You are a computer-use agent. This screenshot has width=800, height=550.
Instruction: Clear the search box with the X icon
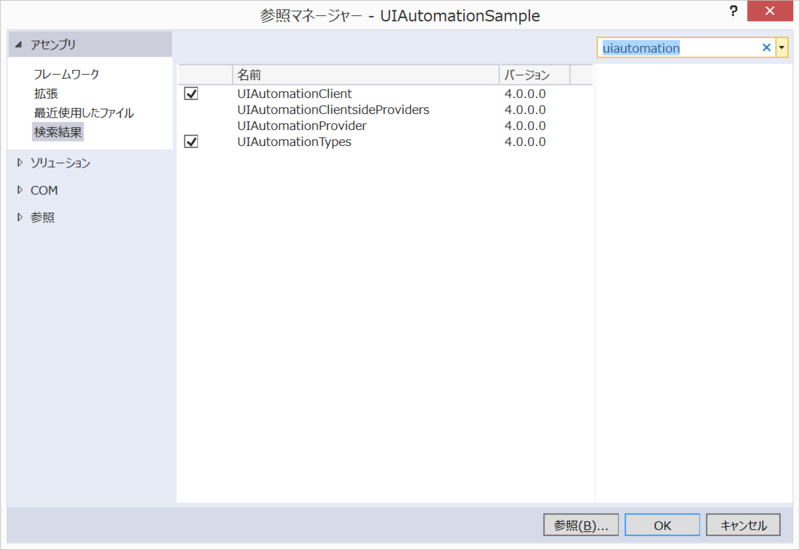pyautogui.click(x=766, y=48)
